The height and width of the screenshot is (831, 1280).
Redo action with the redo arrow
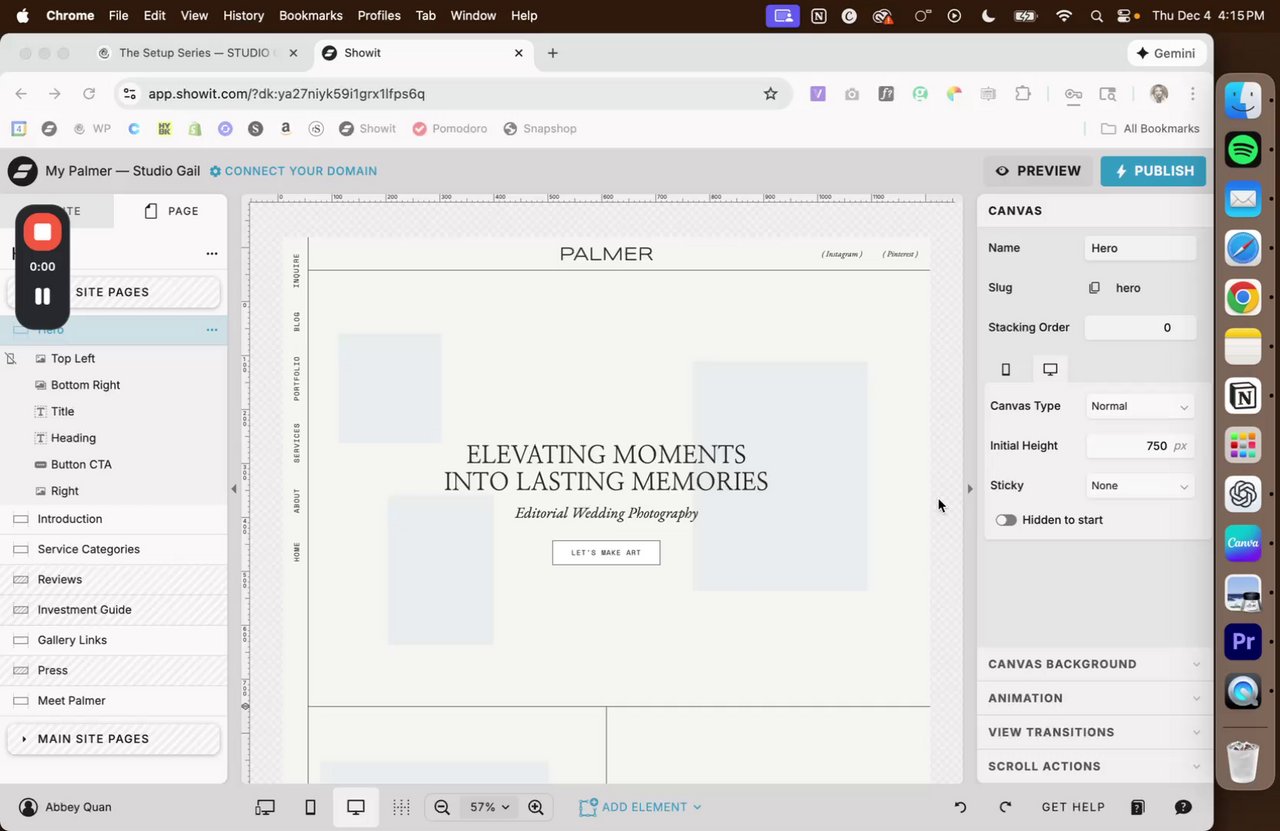[1005, 807]
